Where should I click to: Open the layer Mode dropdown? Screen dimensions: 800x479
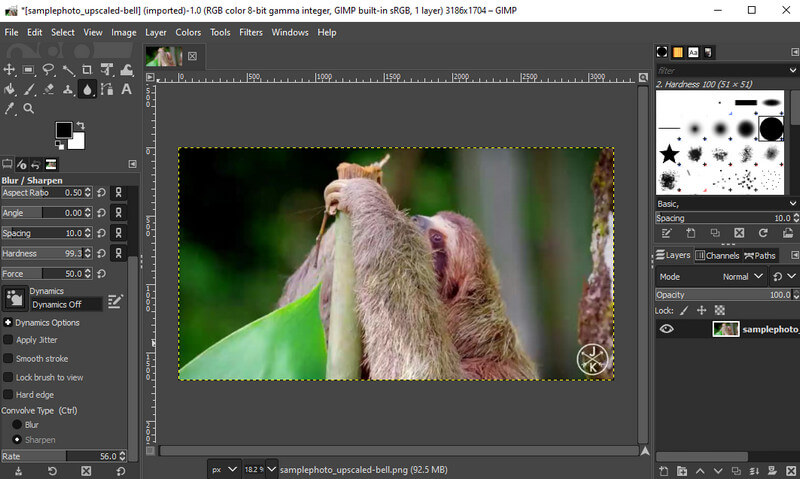coord(740,277)
